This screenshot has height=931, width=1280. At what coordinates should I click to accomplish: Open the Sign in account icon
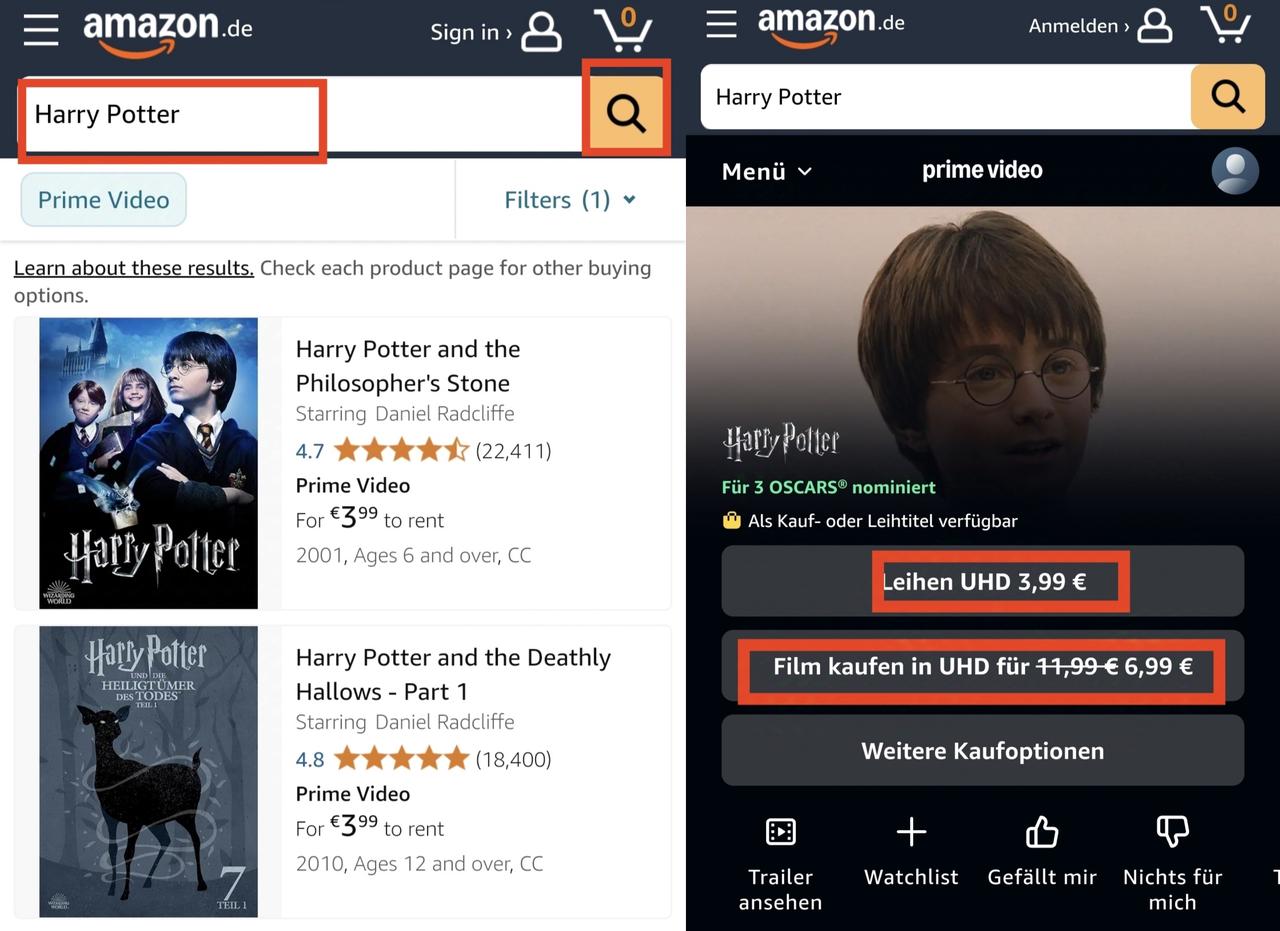coord(542,32)
